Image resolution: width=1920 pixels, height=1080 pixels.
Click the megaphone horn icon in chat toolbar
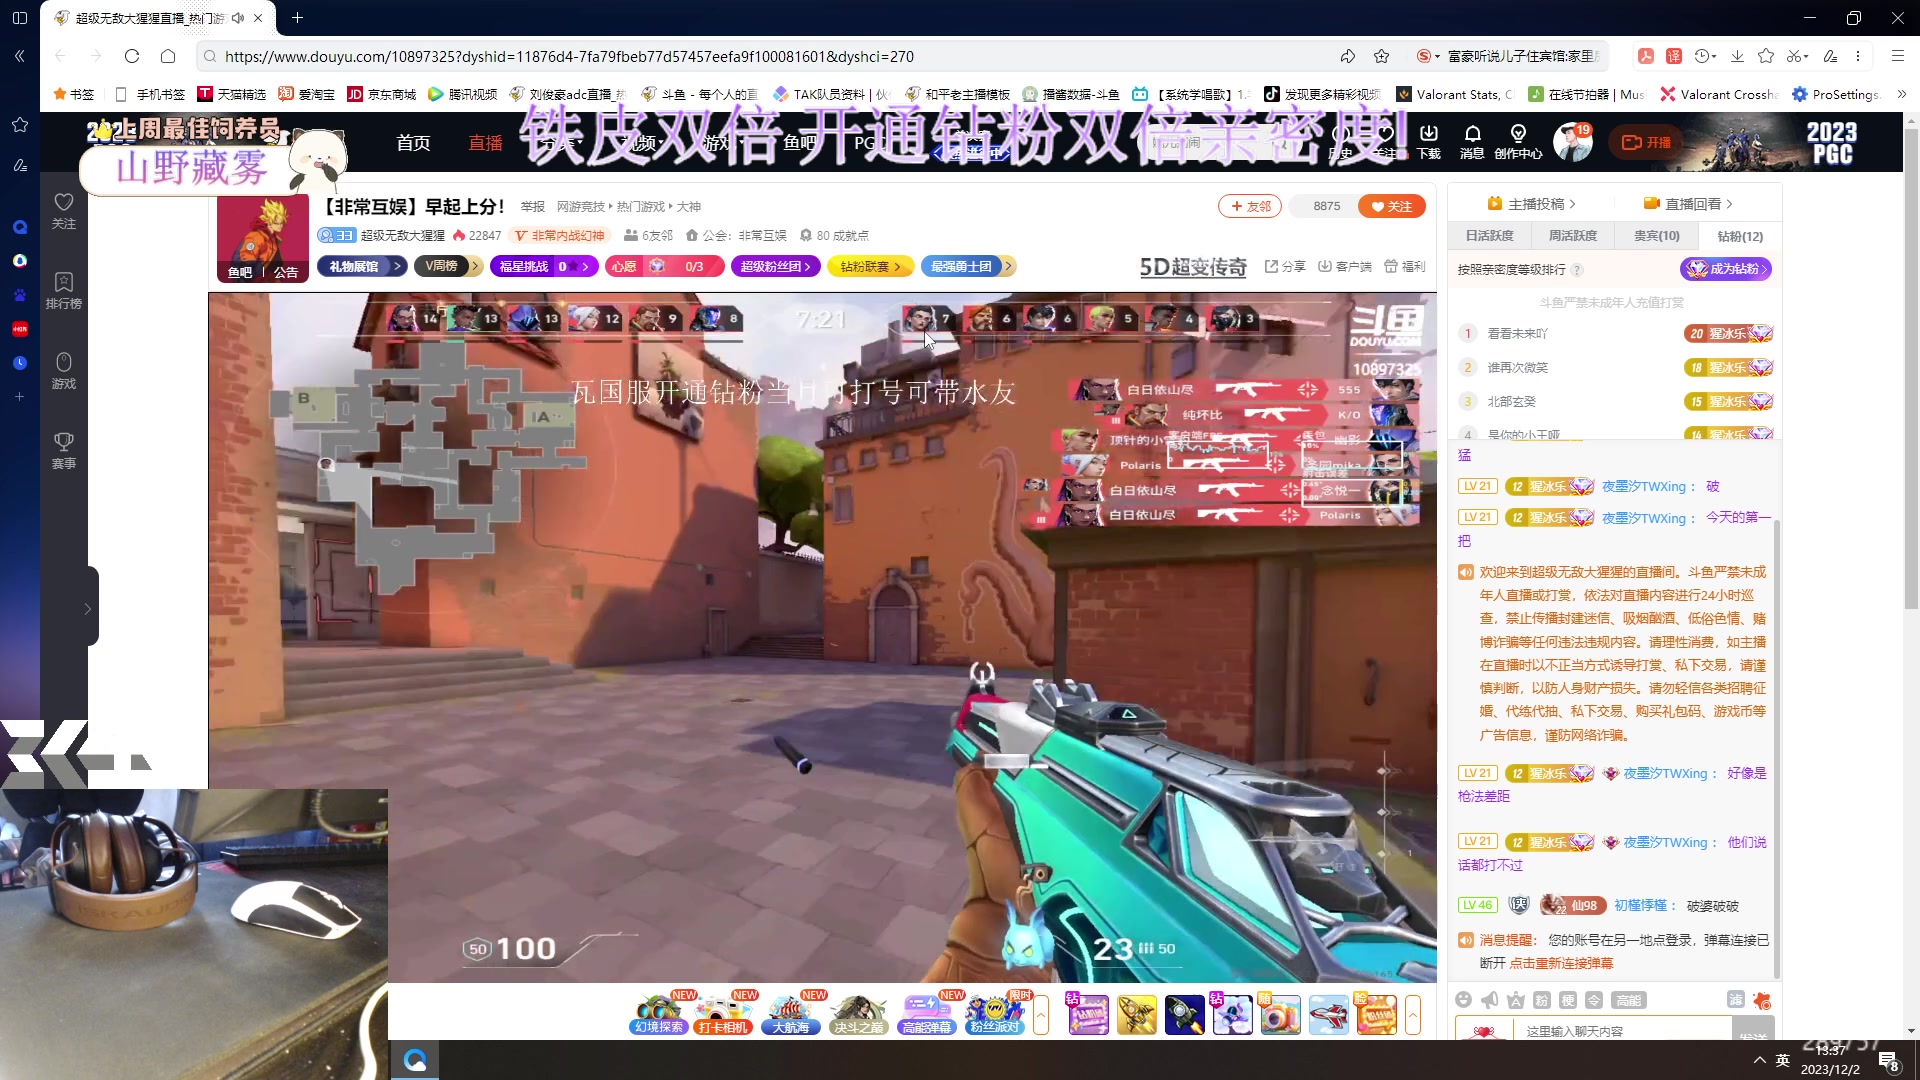tap(1490, 1000)
